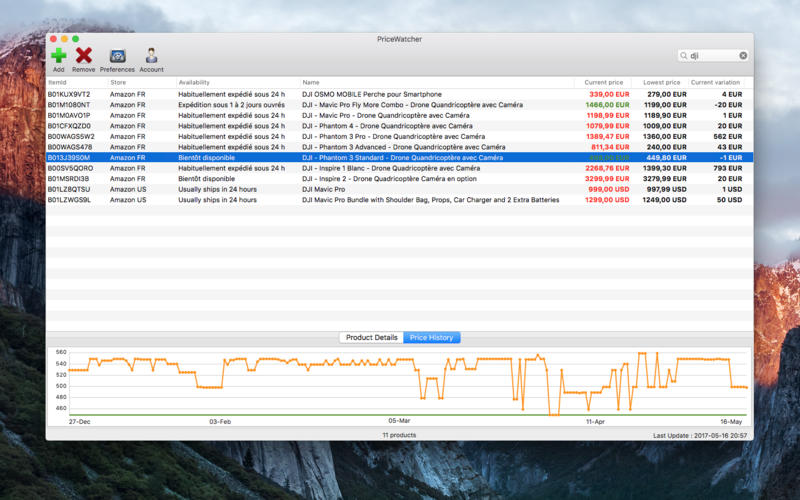The width and height of the screenshot is (800, 500).
Task: Click the 3299,99 EUR current price
Action: (x=607, y=179)
